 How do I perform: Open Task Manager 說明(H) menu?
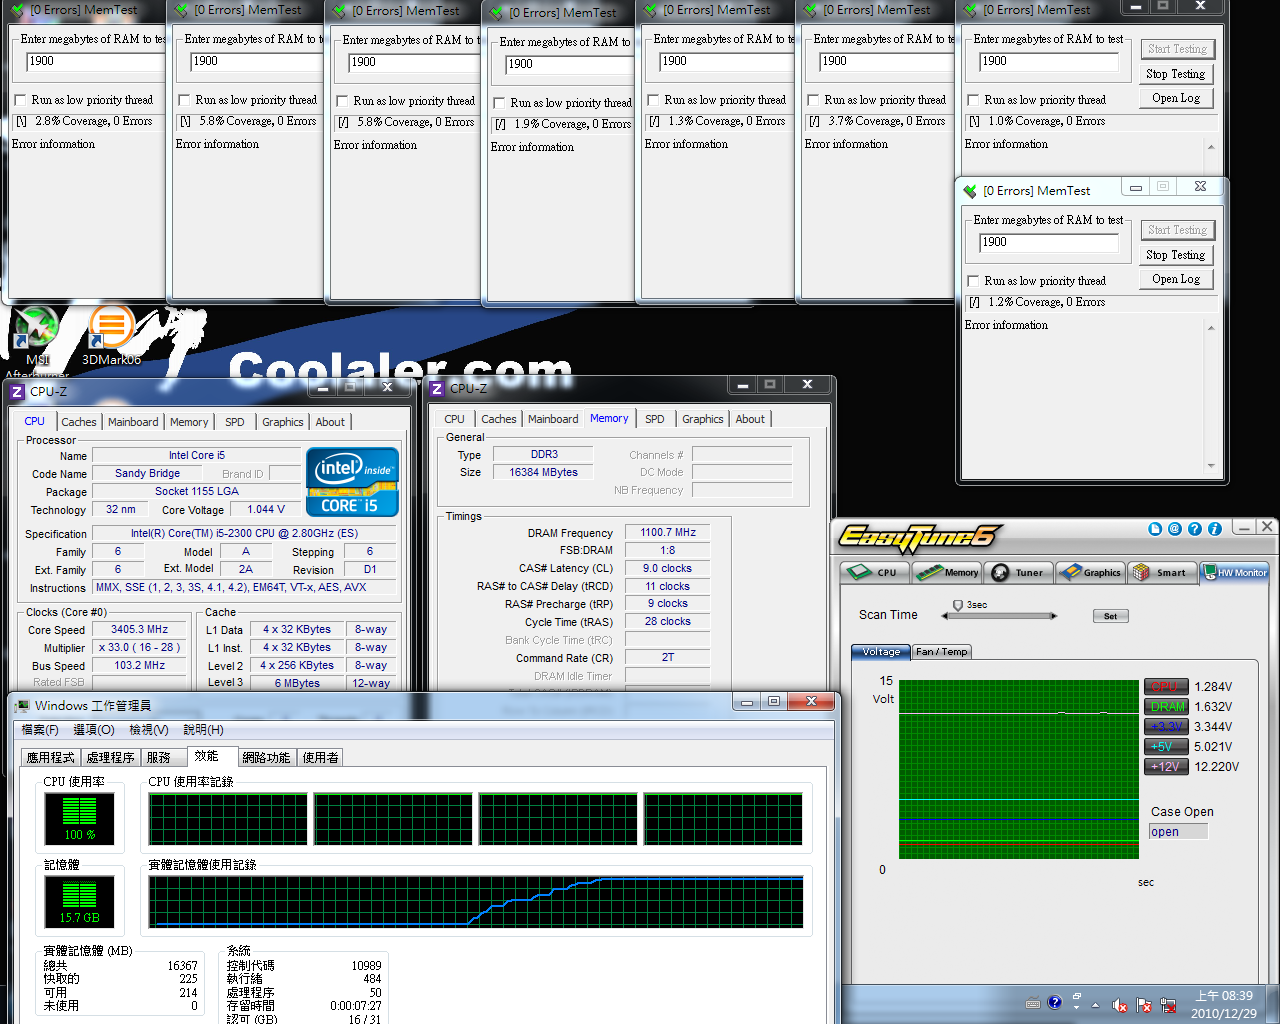click(204, 730)
